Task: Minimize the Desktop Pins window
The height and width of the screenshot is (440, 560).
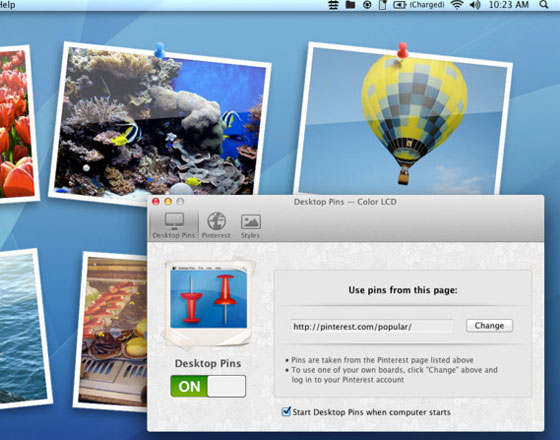Action: click(168, 201)
